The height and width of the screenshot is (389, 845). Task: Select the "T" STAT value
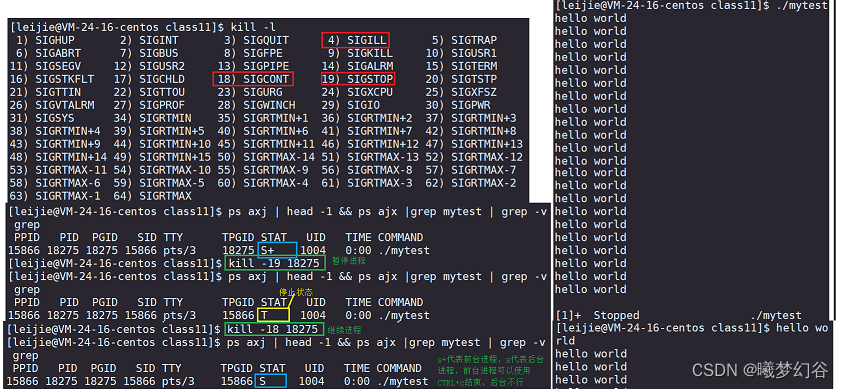pos(264,315)
